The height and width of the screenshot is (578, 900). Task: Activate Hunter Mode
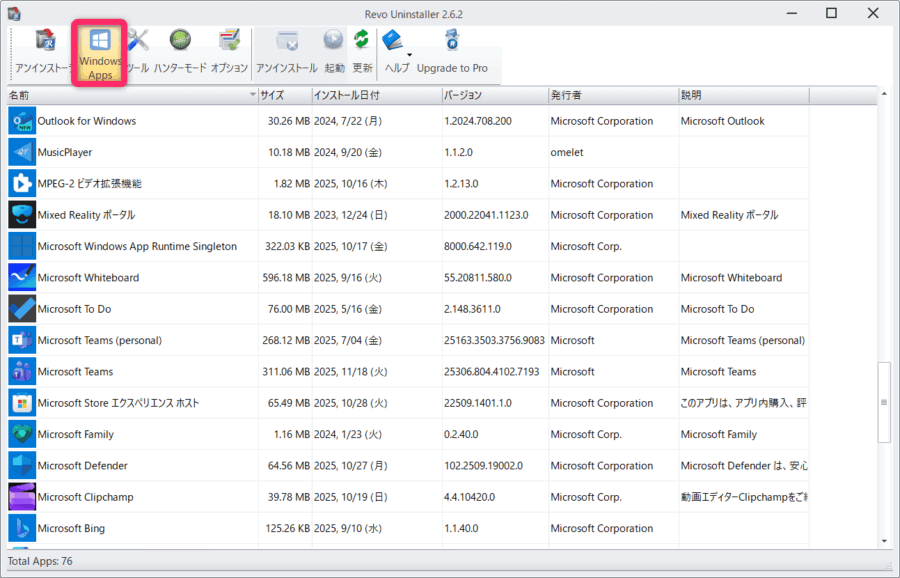[x=180, y=40]
